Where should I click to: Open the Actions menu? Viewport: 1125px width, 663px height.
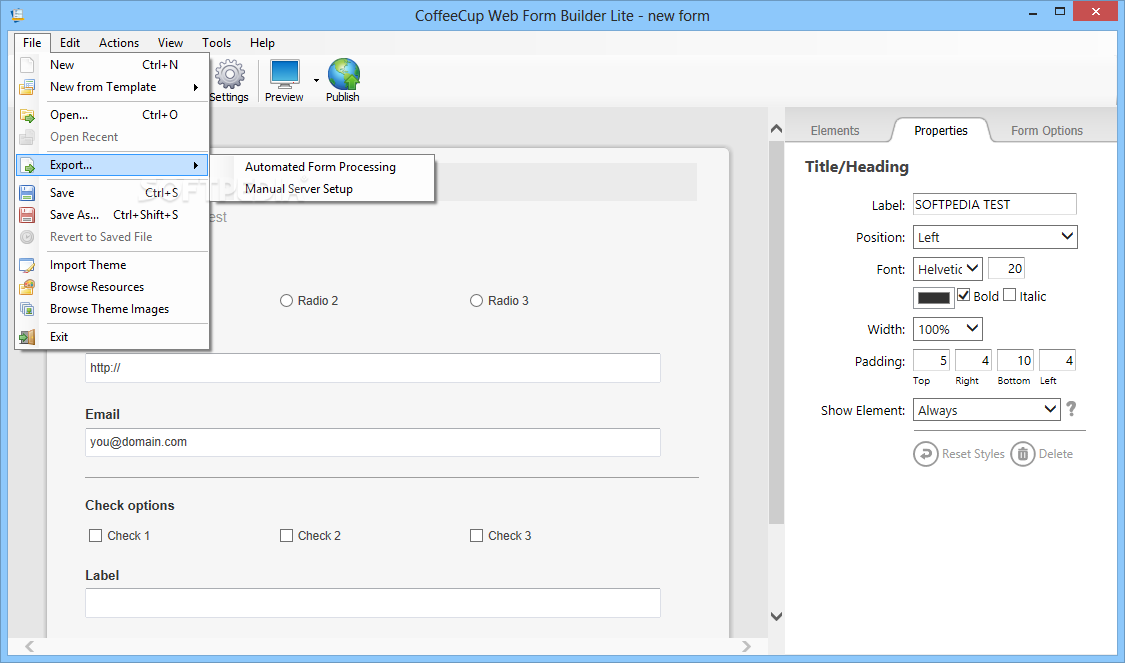(119, 43)
